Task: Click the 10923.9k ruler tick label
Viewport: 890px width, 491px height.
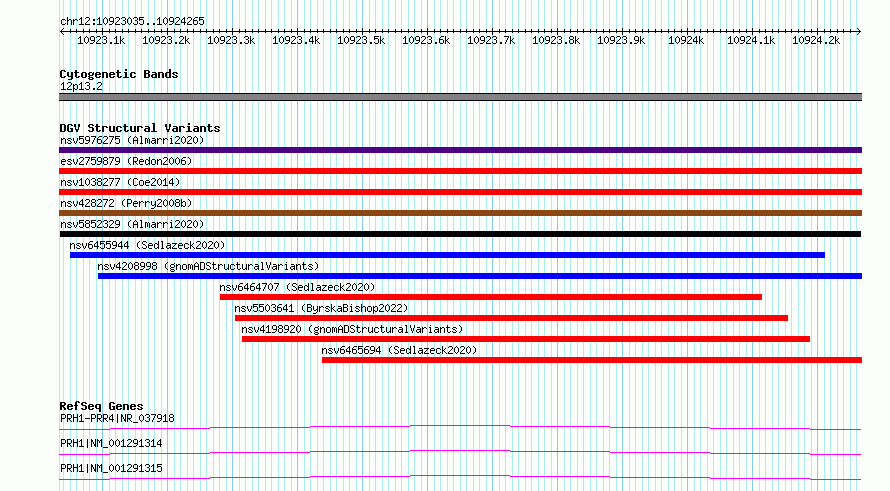Action: 621,40
